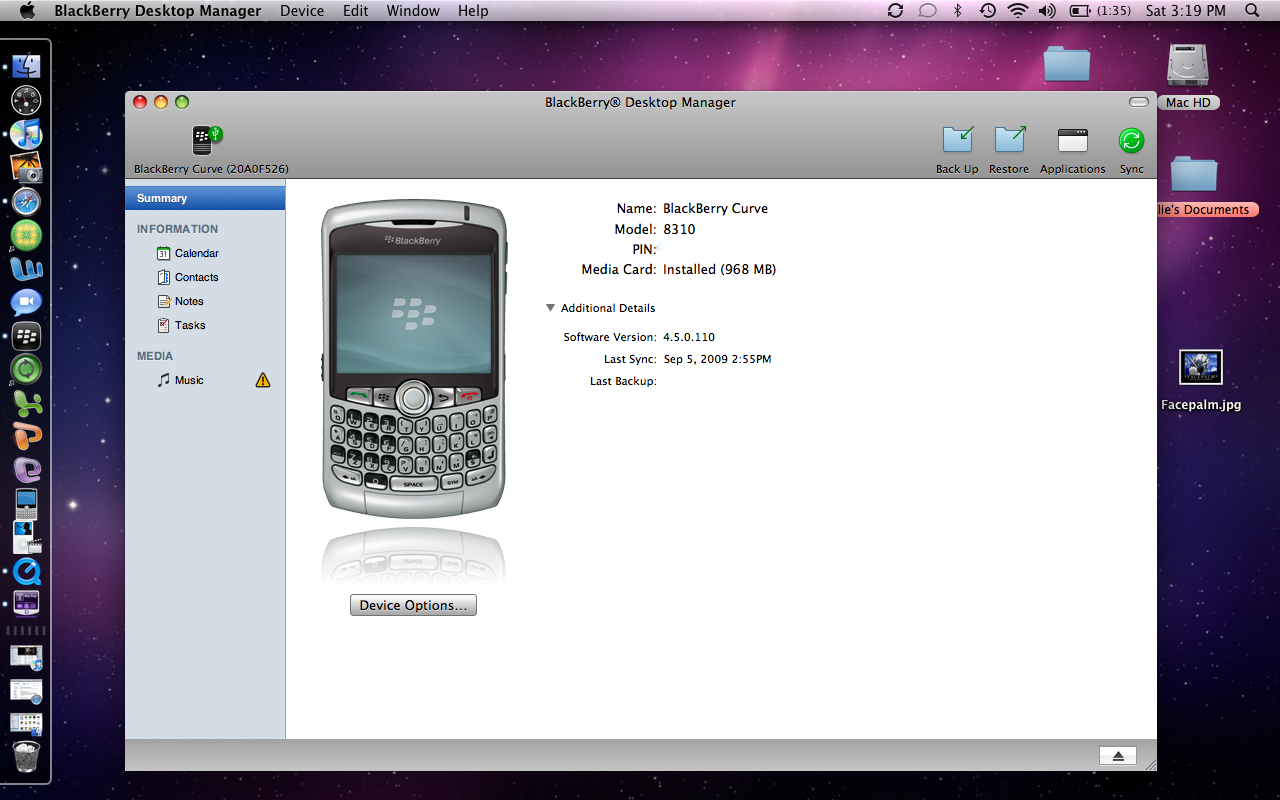Click the Installed (968 MB) media card value

(720, 269)
